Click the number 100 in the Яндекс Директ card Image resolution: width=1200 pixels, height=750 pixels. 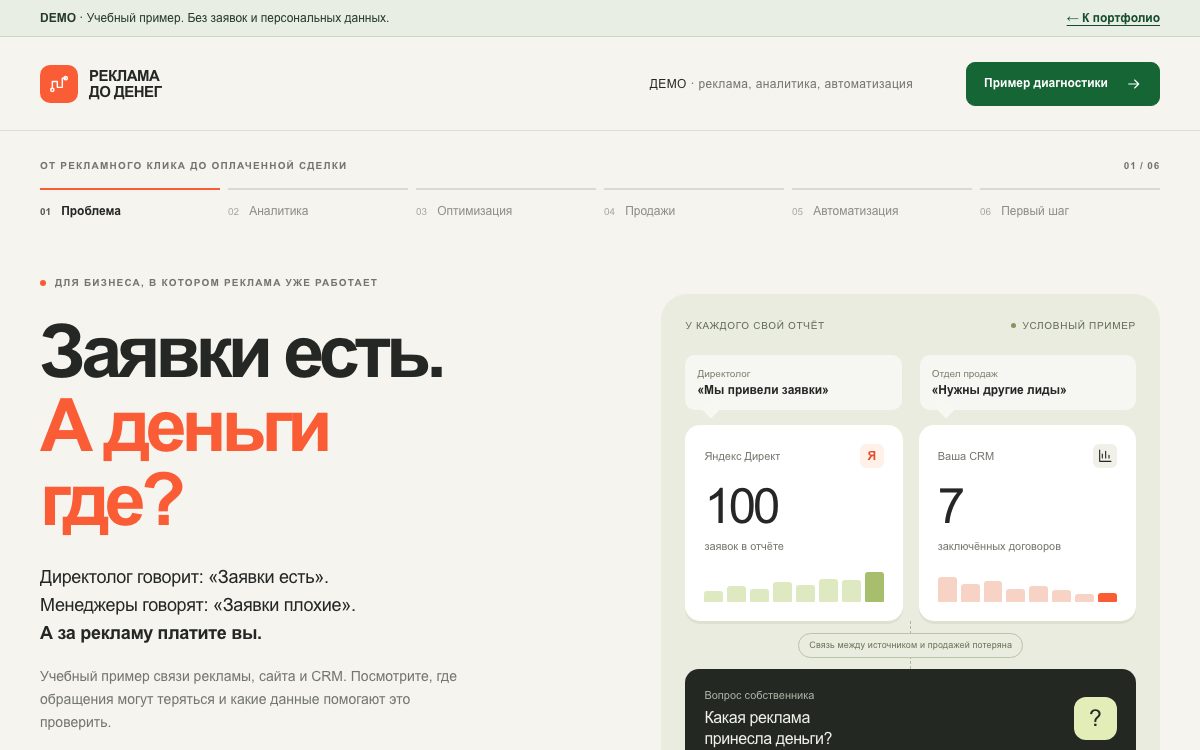(x=742, y=506)
